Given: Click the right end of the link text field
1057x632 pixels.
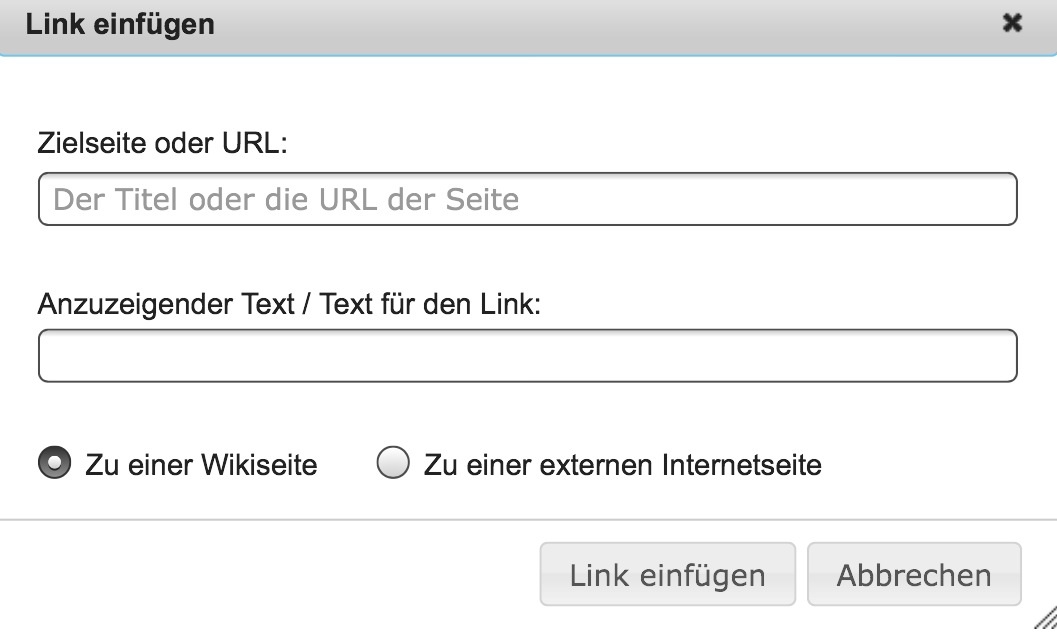Looking at the screenshot, I should [990, 356].
